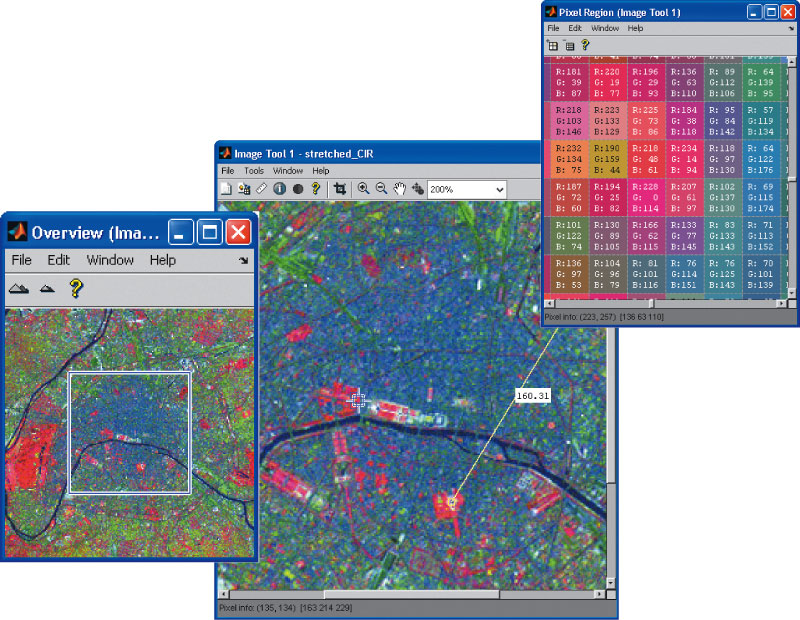Click Help question mark in Overview window
The image size is (800, 620).
click(x=76, y=288)
